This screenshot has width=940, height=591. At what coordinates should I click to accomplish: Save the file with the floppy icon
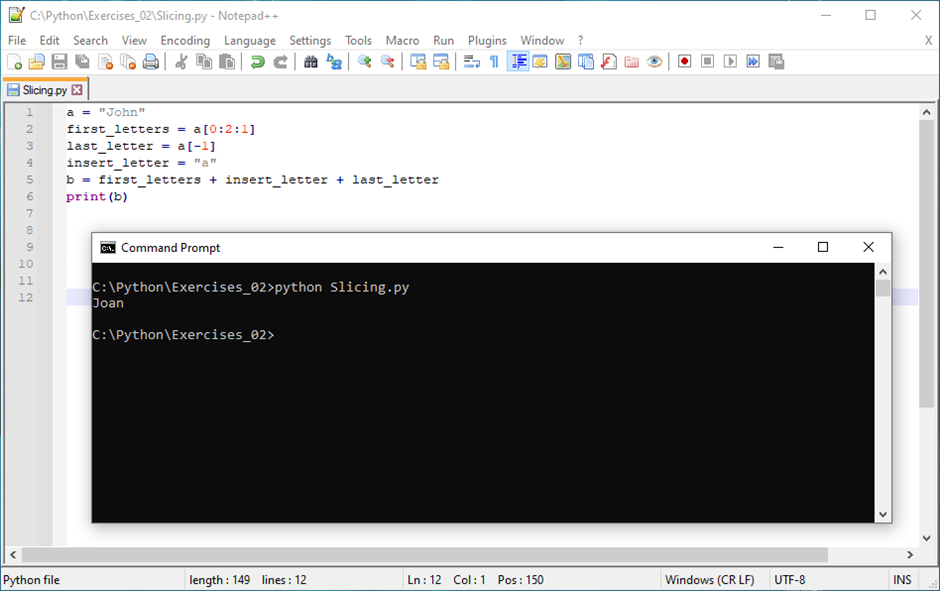pos(59,62)
